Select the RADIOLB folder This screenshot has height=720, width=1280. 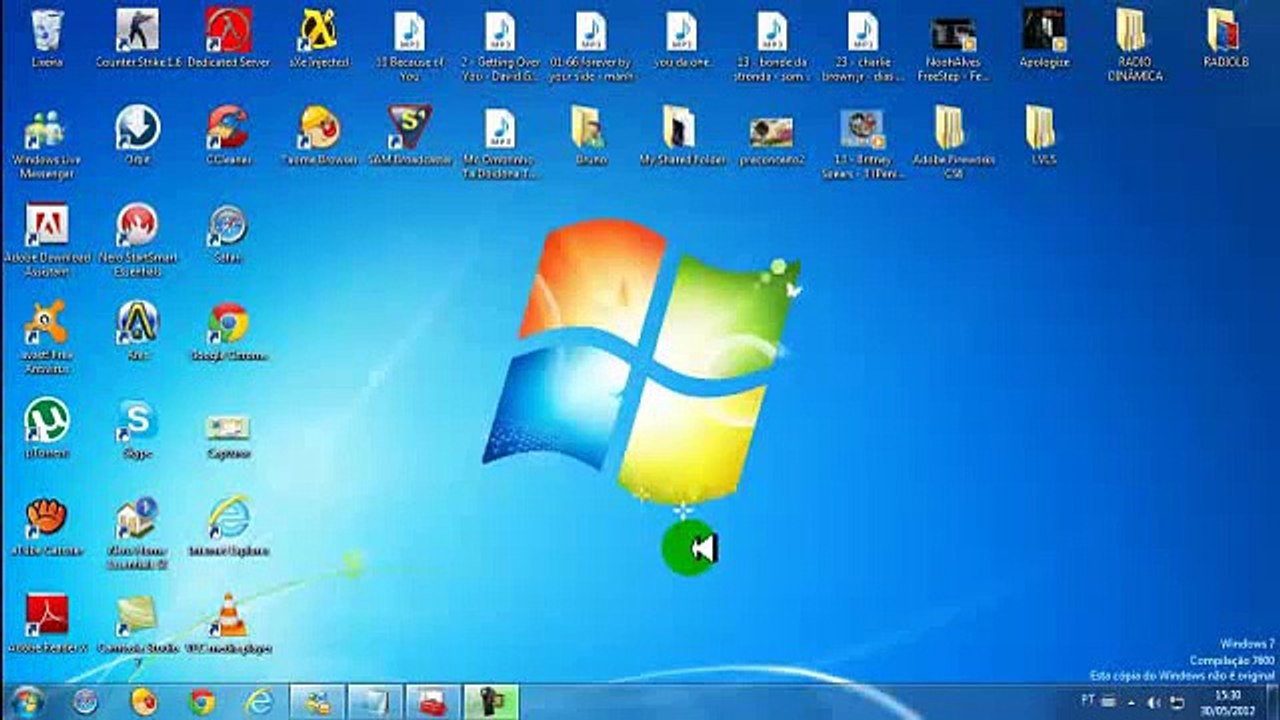(x=1224, y=39)
